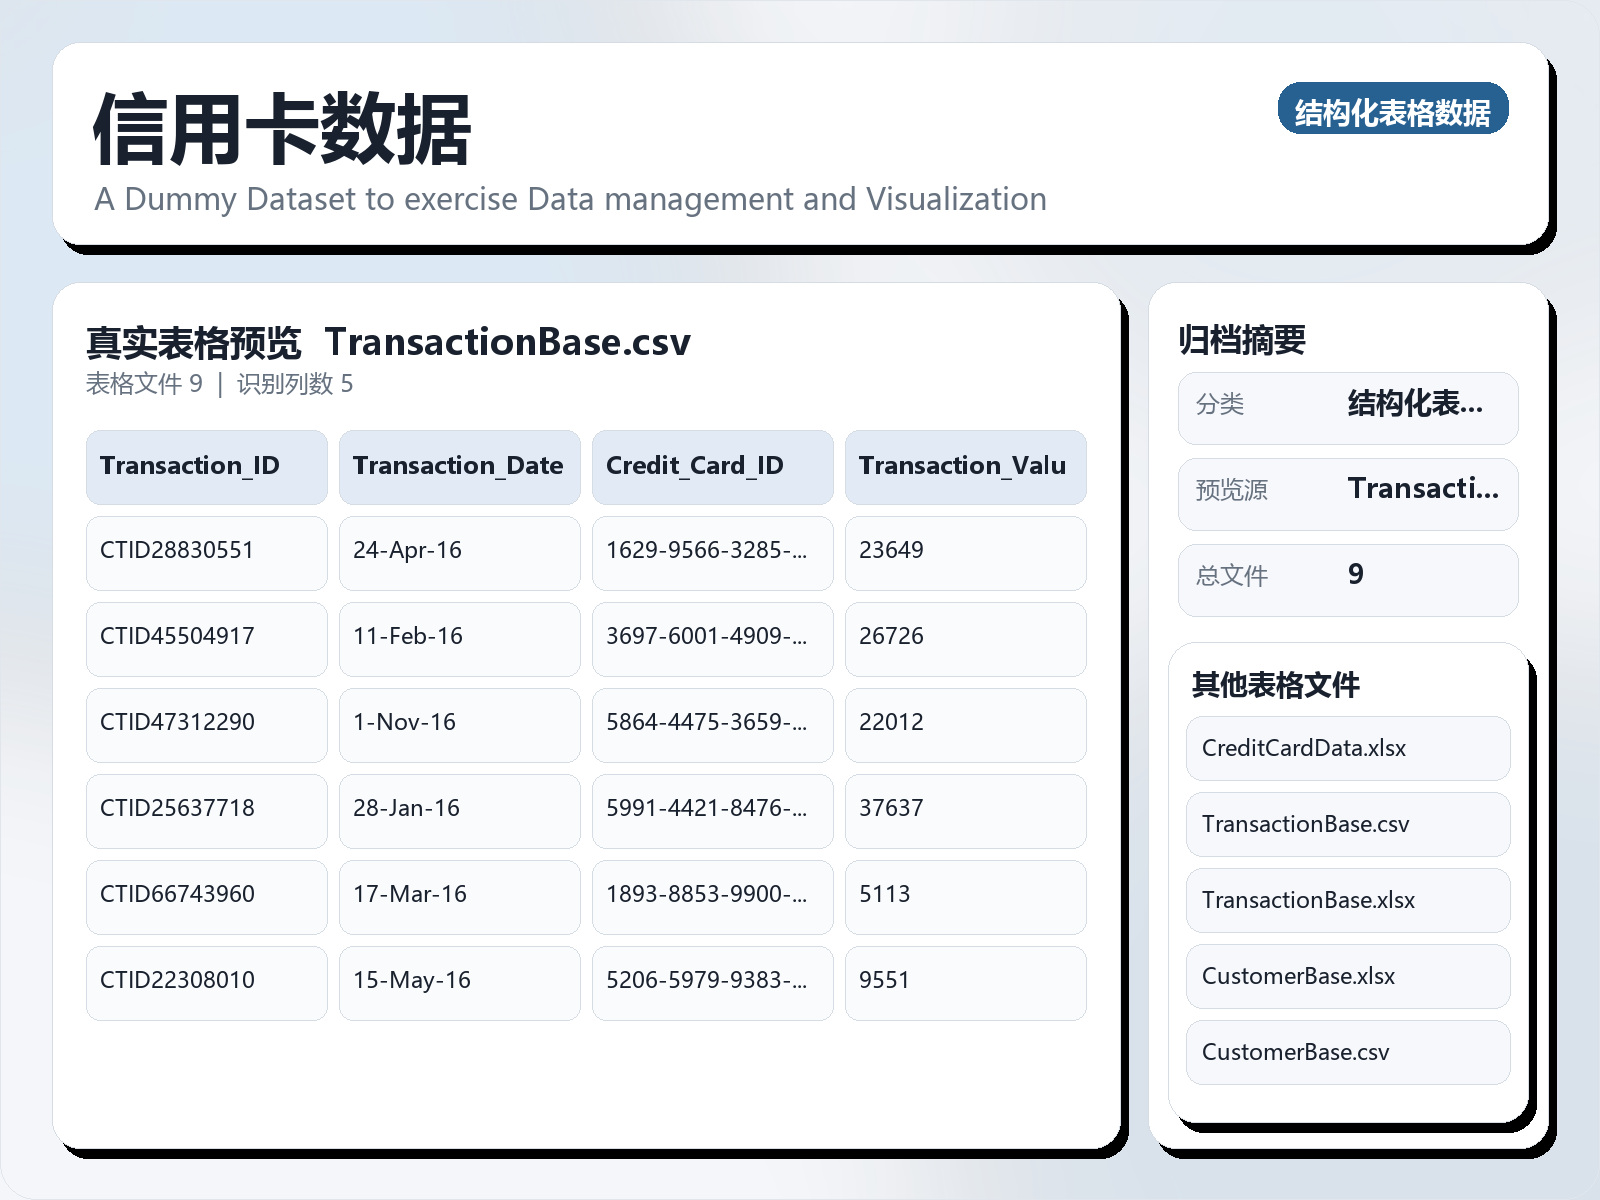Open CreditCardData.xlsx in file list
The width and height of the screenshot is (1600, 1200).
click(x=1347, y=748)
